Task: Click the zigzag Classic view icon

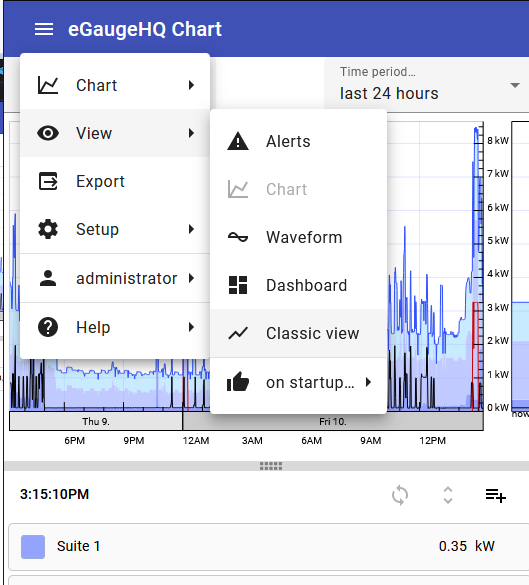Action: point(238,333)
